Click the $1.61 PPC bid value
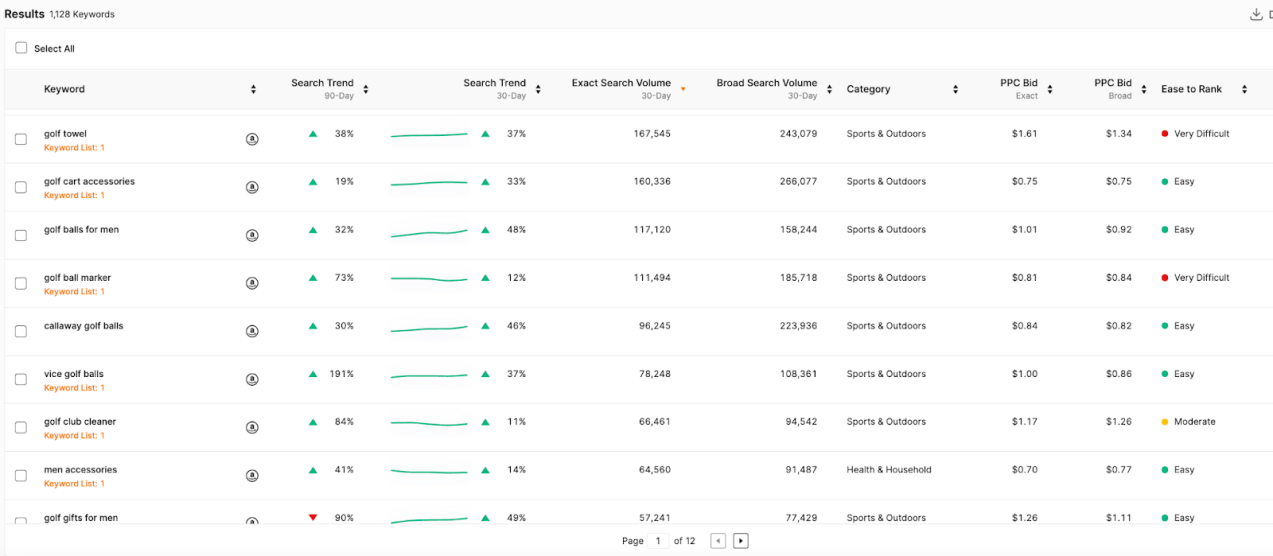This screenshot has width=1273, height=556. 1025,134
